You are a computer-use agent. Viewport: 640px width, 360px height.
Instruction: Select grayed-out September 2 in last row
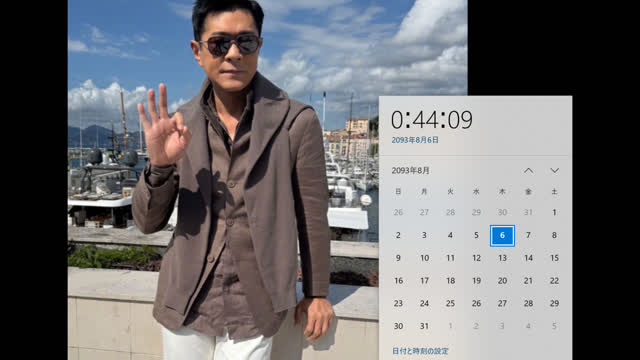click(x=476, y=326)
